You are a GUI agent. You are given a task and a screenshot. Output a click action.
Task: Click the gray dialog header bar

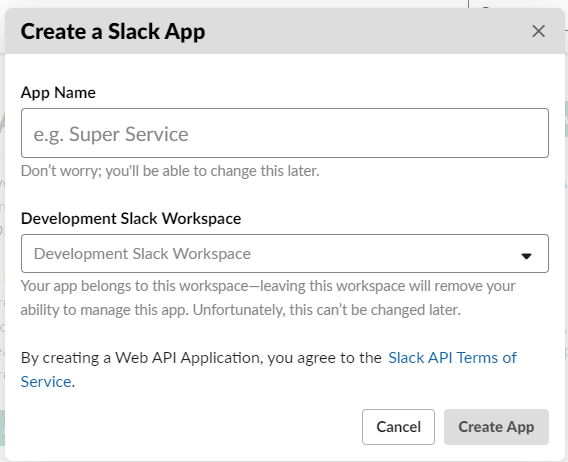click(285, 31)
